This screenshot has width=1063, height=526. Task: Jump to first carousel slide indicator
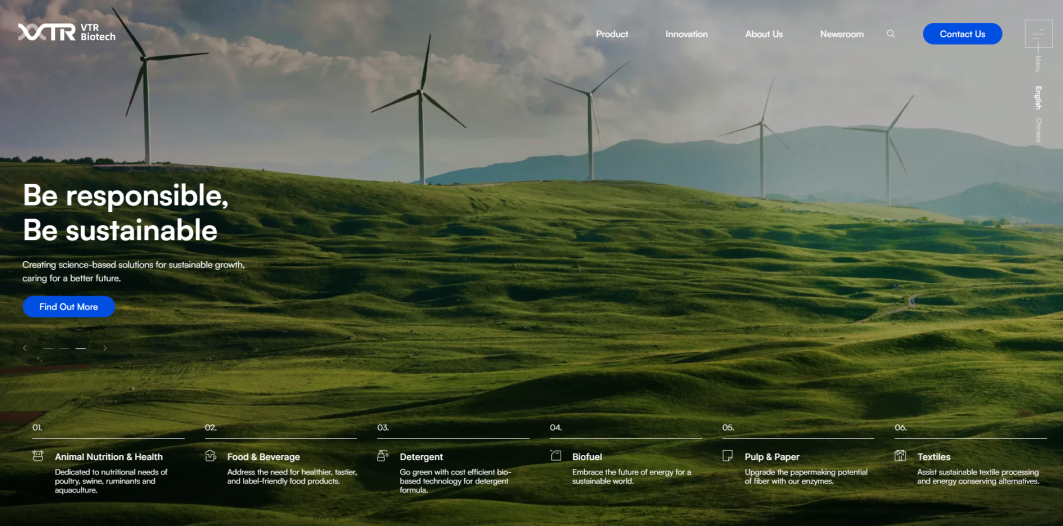47,348
